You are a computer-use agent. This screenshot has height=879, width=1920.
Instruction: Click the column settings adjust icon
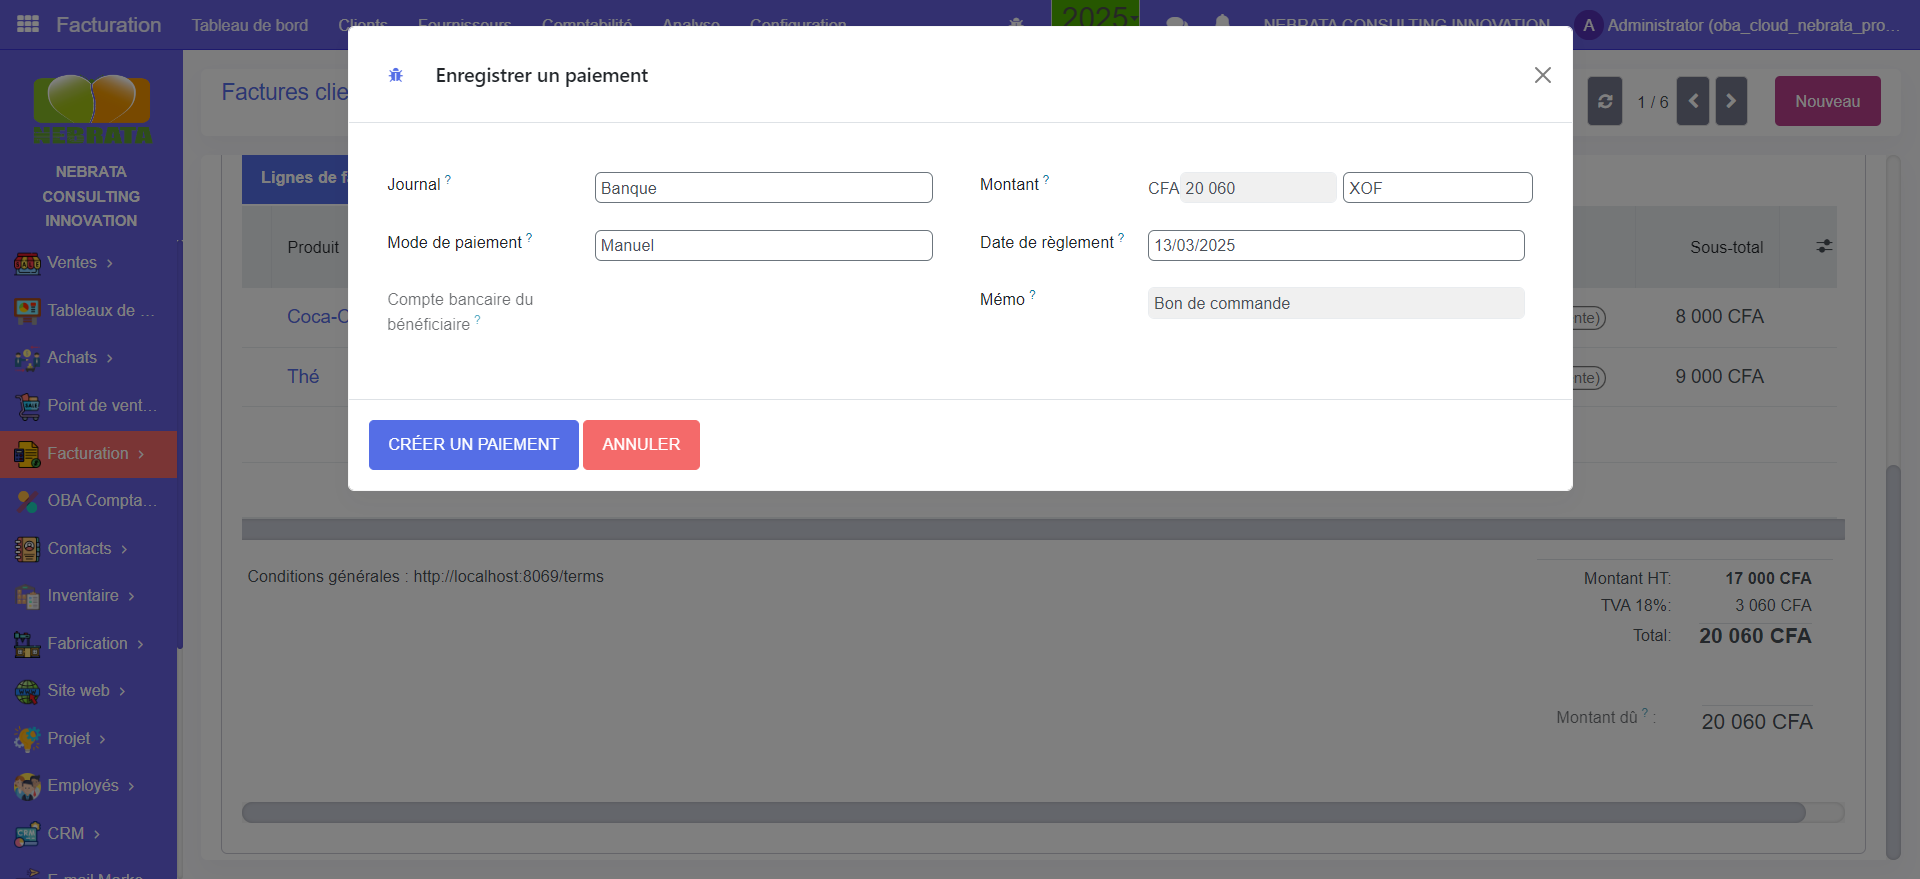1824,246
